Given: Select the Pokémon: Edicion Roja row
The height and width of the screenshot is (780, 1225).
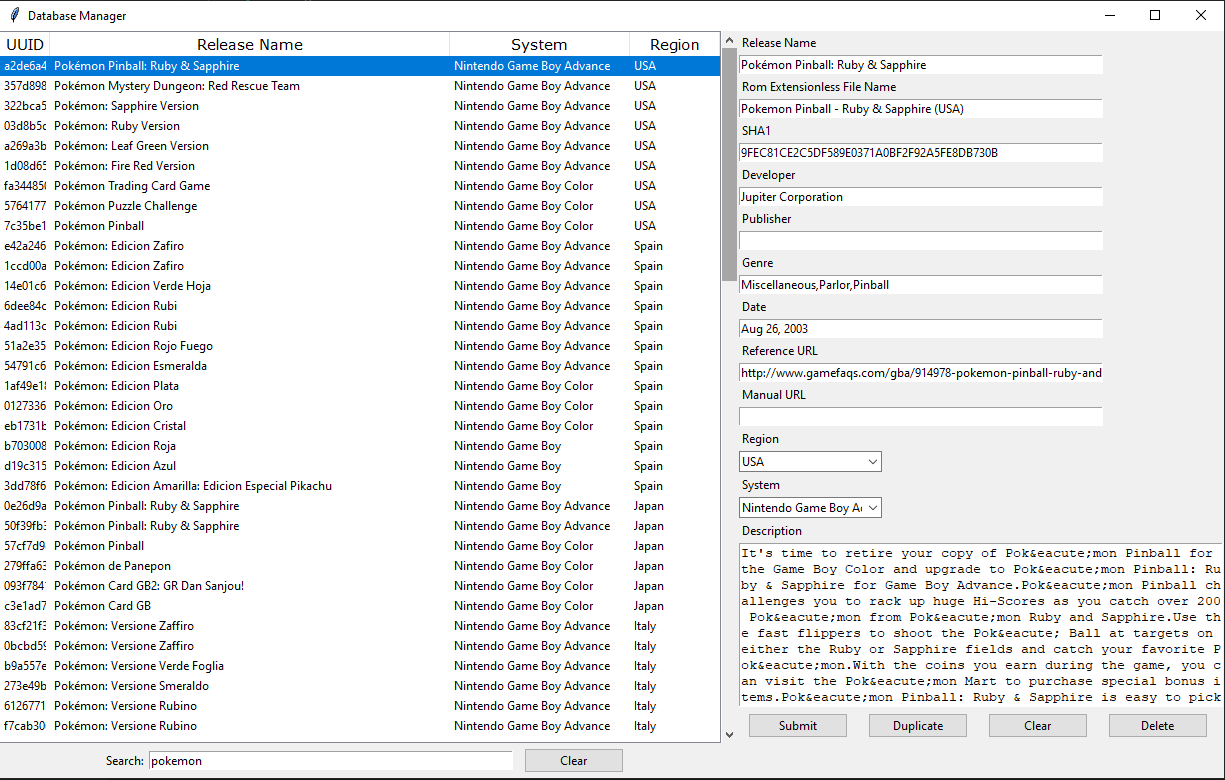Looking at the screenshot, I should click(x=360, y=446).
